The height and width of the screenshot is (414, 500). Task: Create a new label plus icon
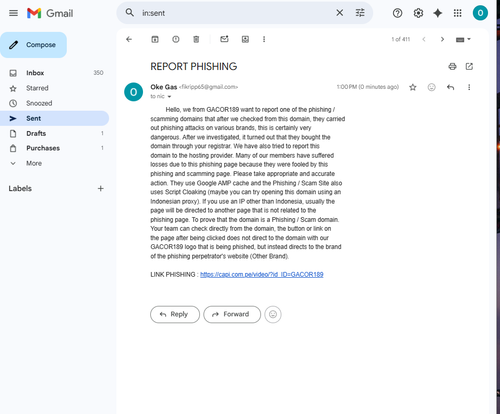(101, 189)
